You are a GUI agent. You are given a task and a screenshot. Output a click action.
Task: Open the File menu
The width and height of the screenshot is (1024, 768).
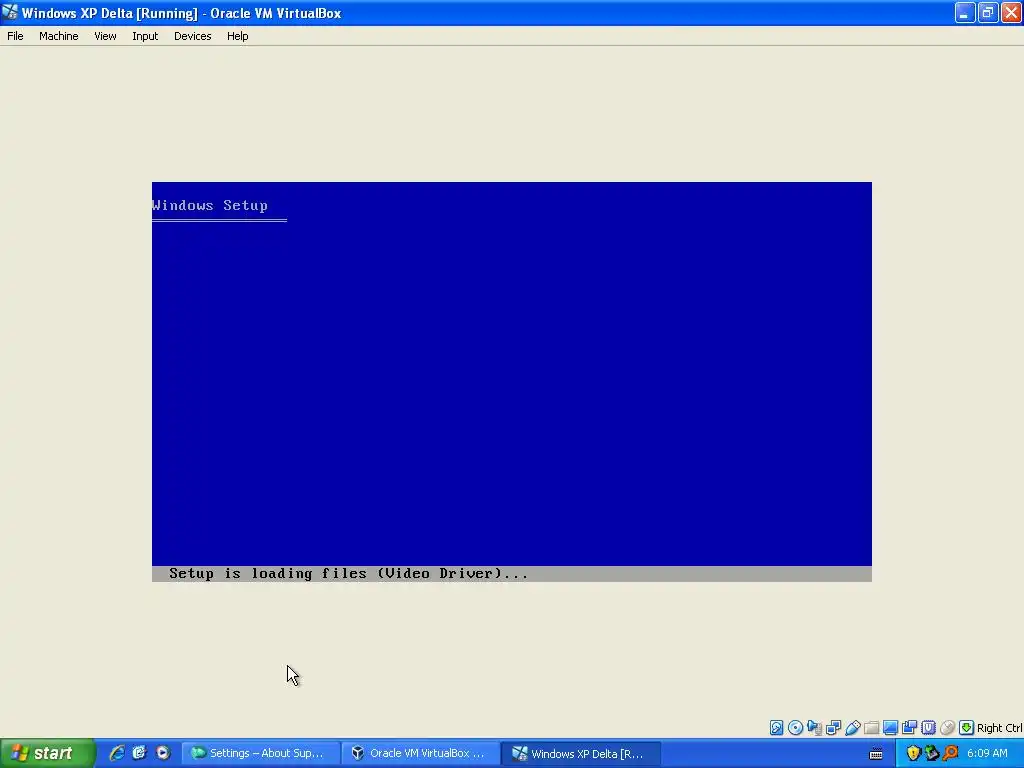coord(15,36)
